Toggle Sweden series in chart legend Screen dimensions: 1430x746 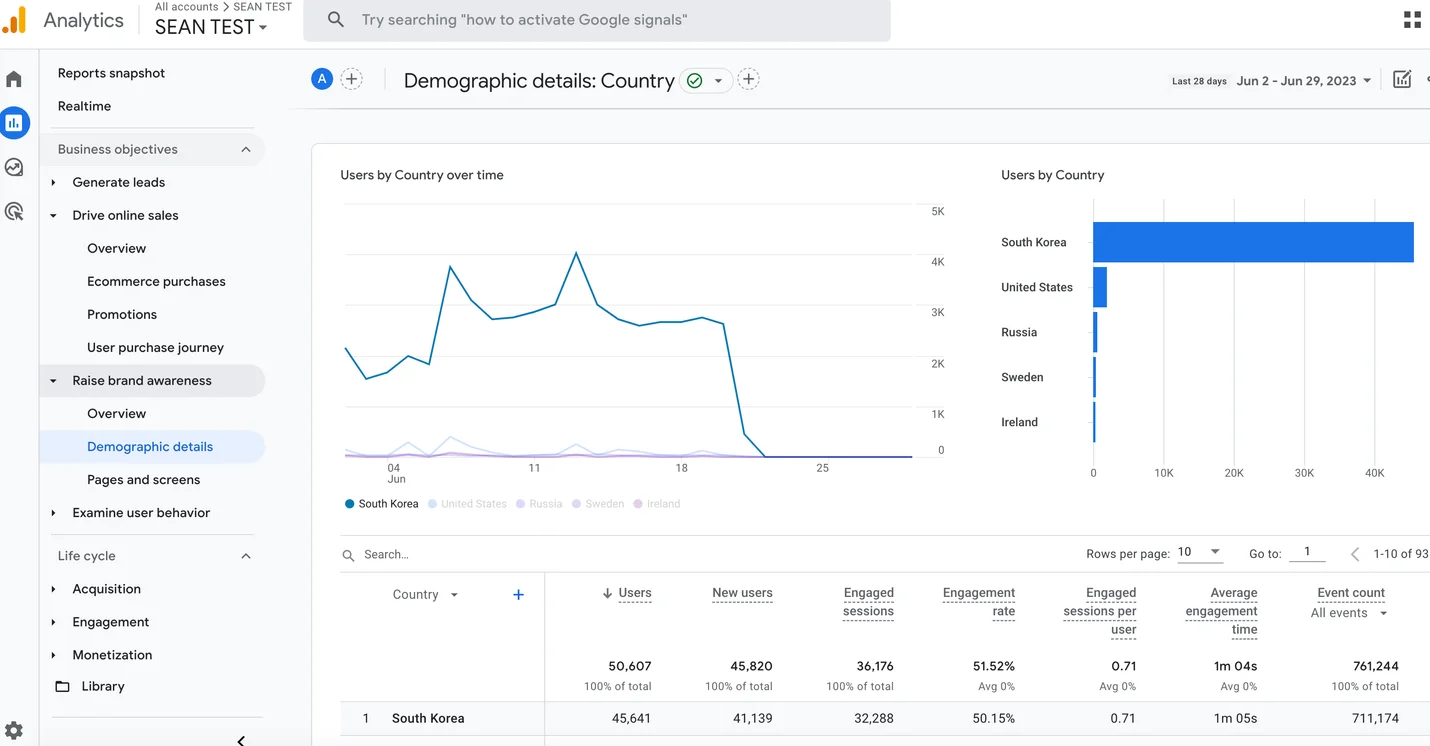[x=598, y=504]
